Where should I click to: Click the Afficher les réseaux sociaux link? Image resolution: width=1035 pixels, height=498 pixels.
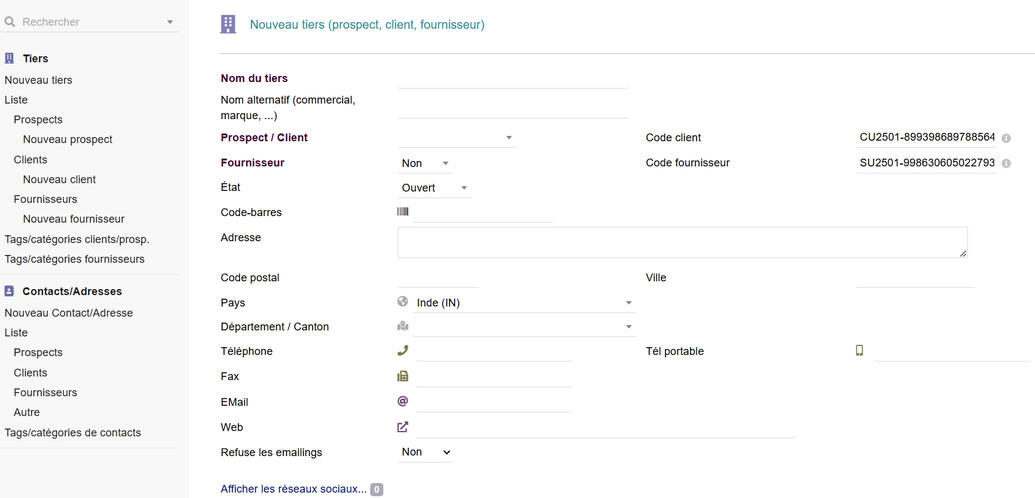tap(293, 489)
